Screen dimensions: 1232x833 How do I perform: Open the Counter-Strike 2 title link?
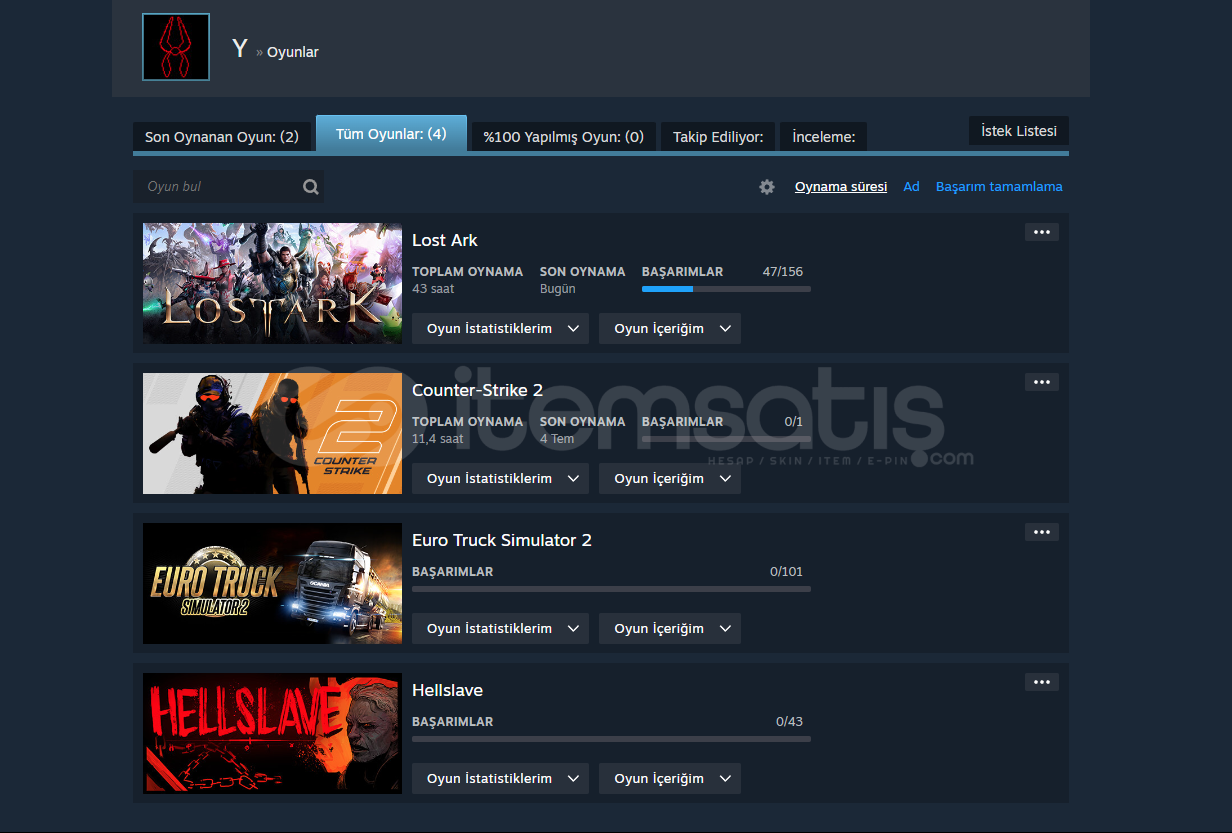pos(478,390)
